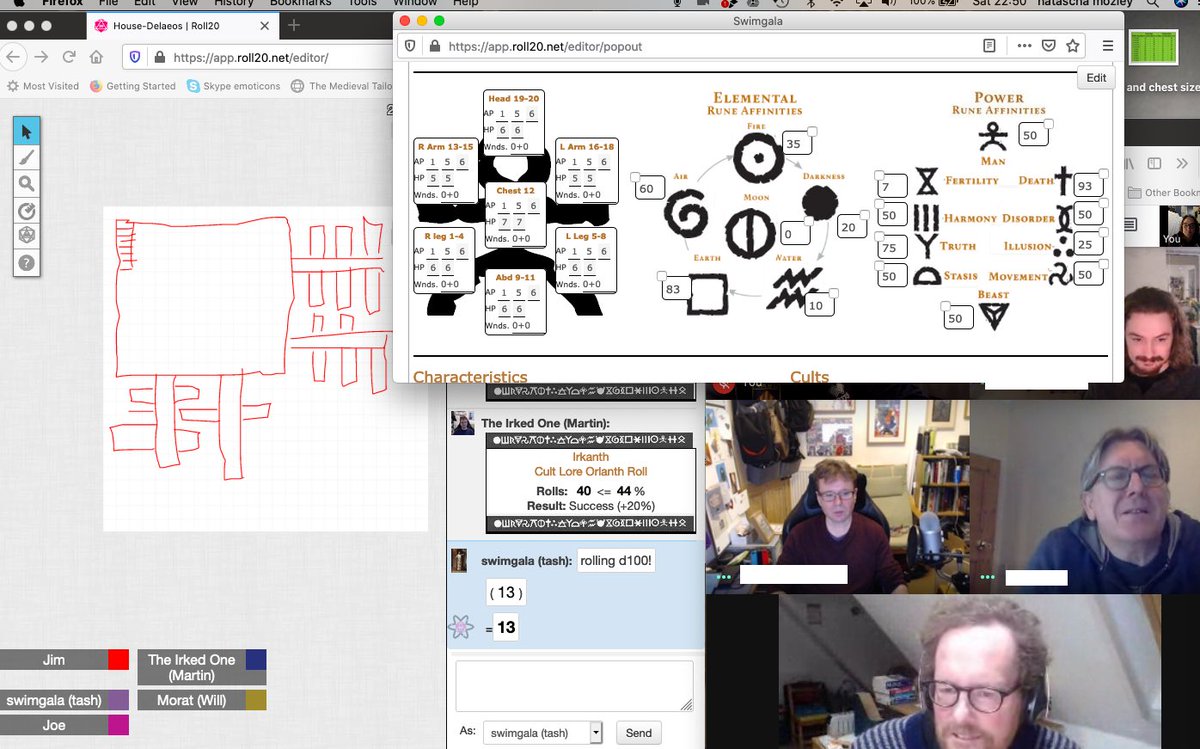Open the dice rolling tool
The width and height of the screenshot is (1200, 749).
tap(27, 236)
